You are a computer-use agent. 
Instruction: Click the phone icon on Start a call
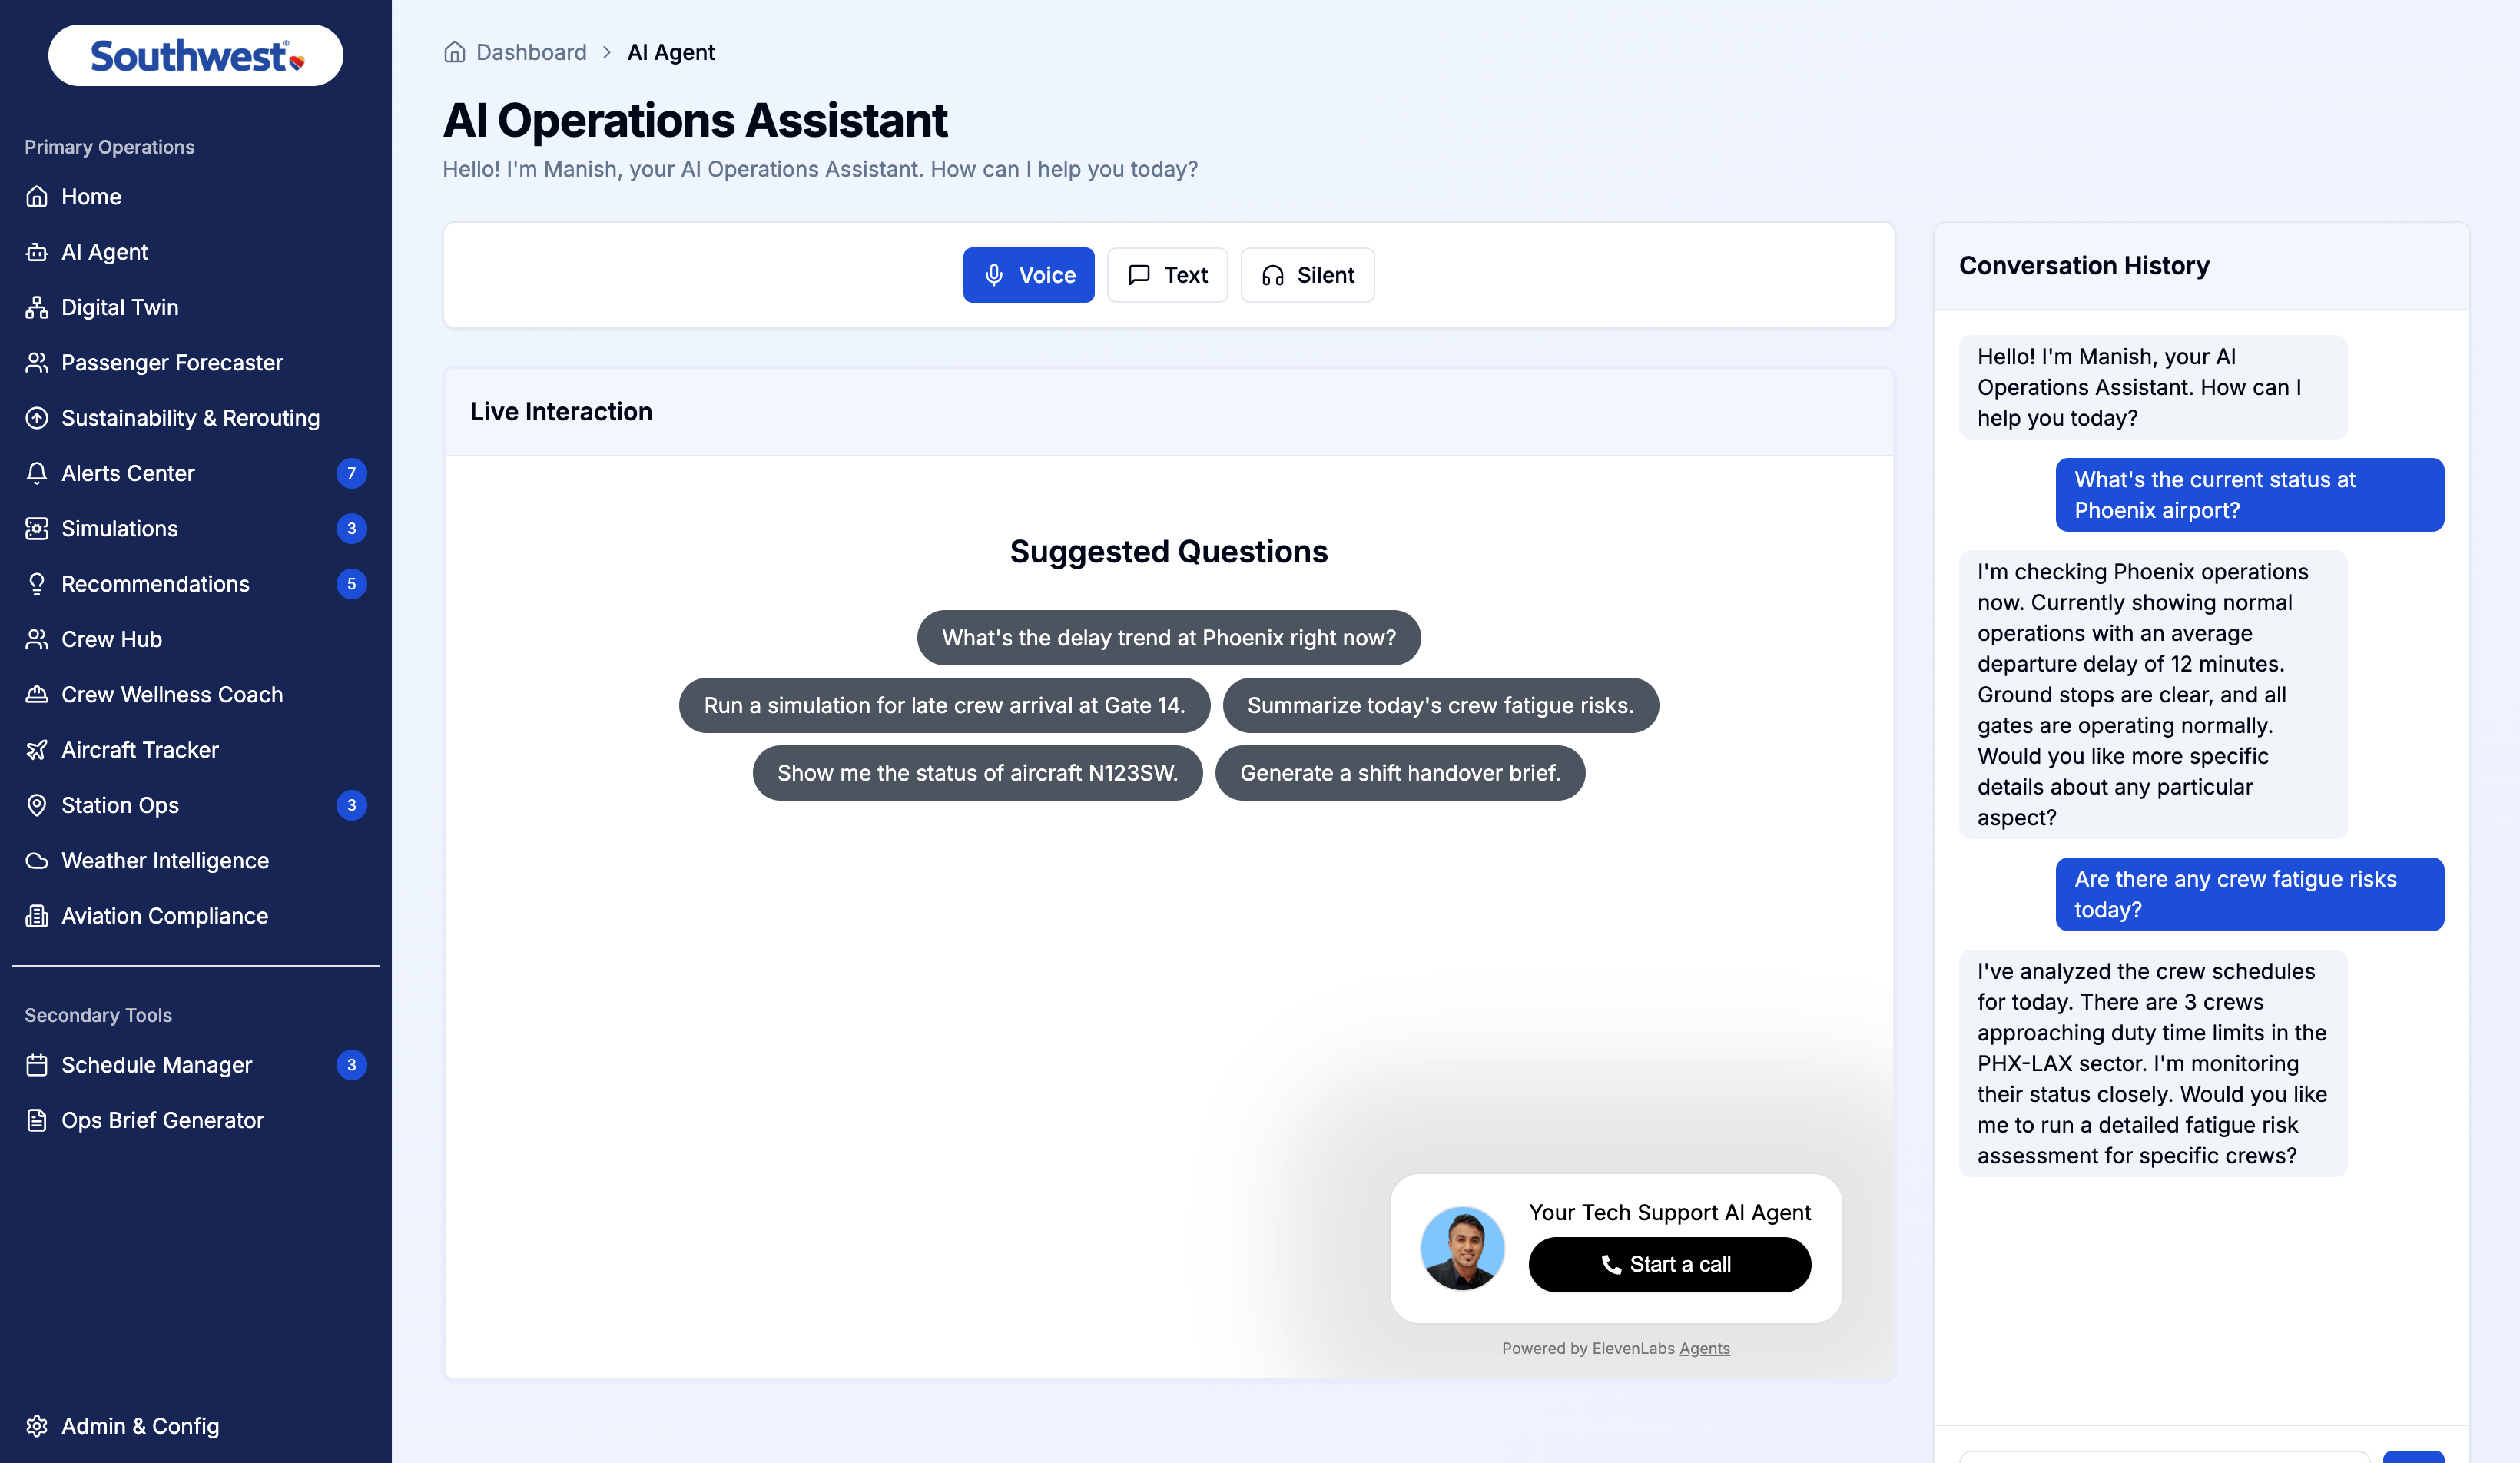tap(1611, 1264)
